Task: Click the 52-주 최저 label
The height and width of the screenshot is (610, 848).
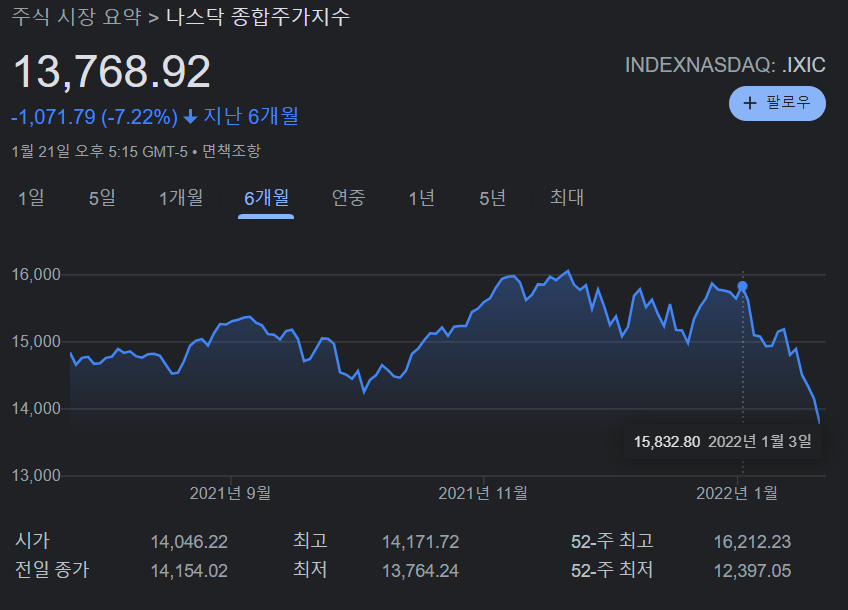Action: point(612,570)
